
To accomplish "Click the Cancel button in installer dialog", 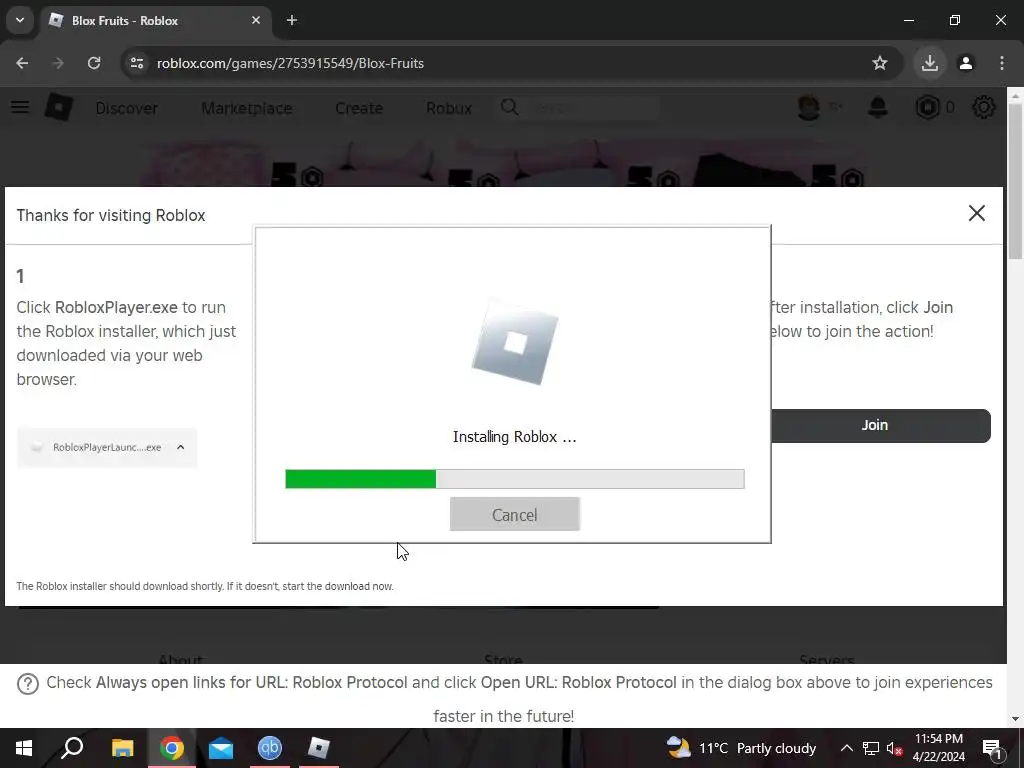I will tap(515, 515).
